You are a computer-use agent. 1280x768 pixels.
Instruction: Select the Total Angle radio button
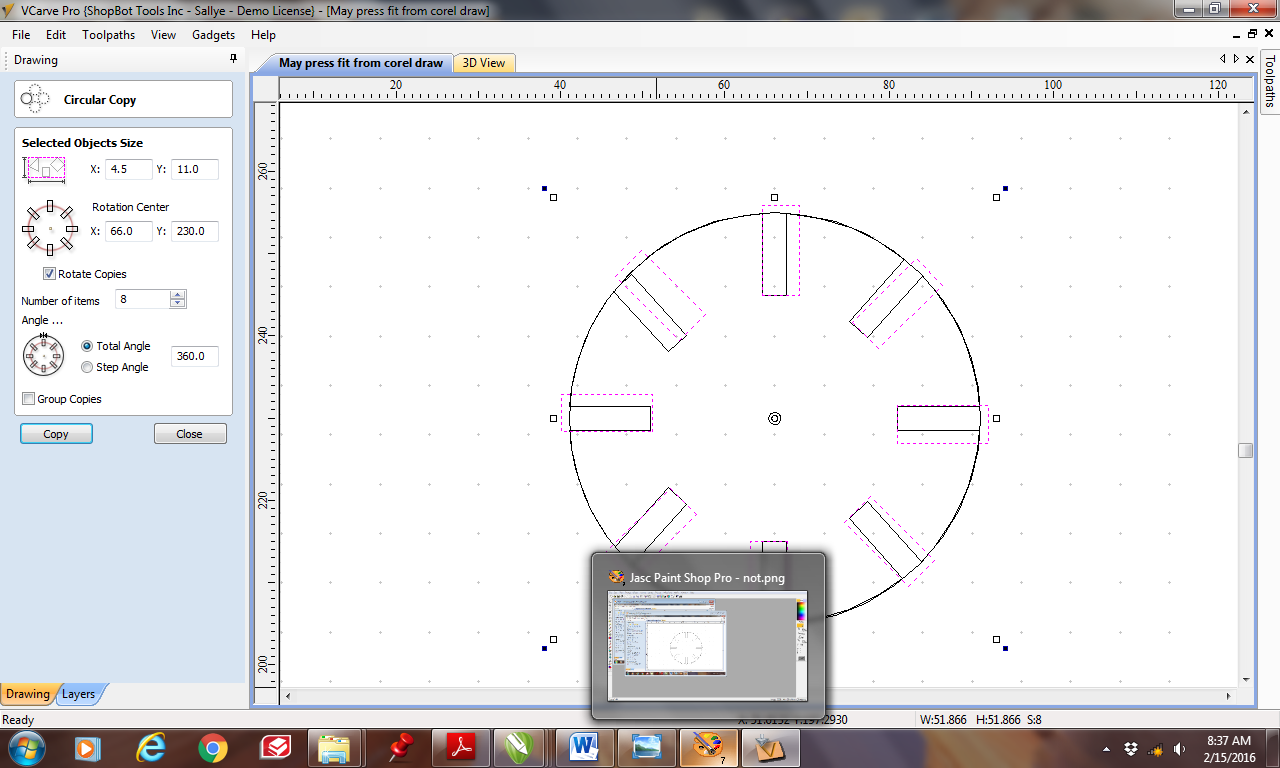(x=87, y=346)
